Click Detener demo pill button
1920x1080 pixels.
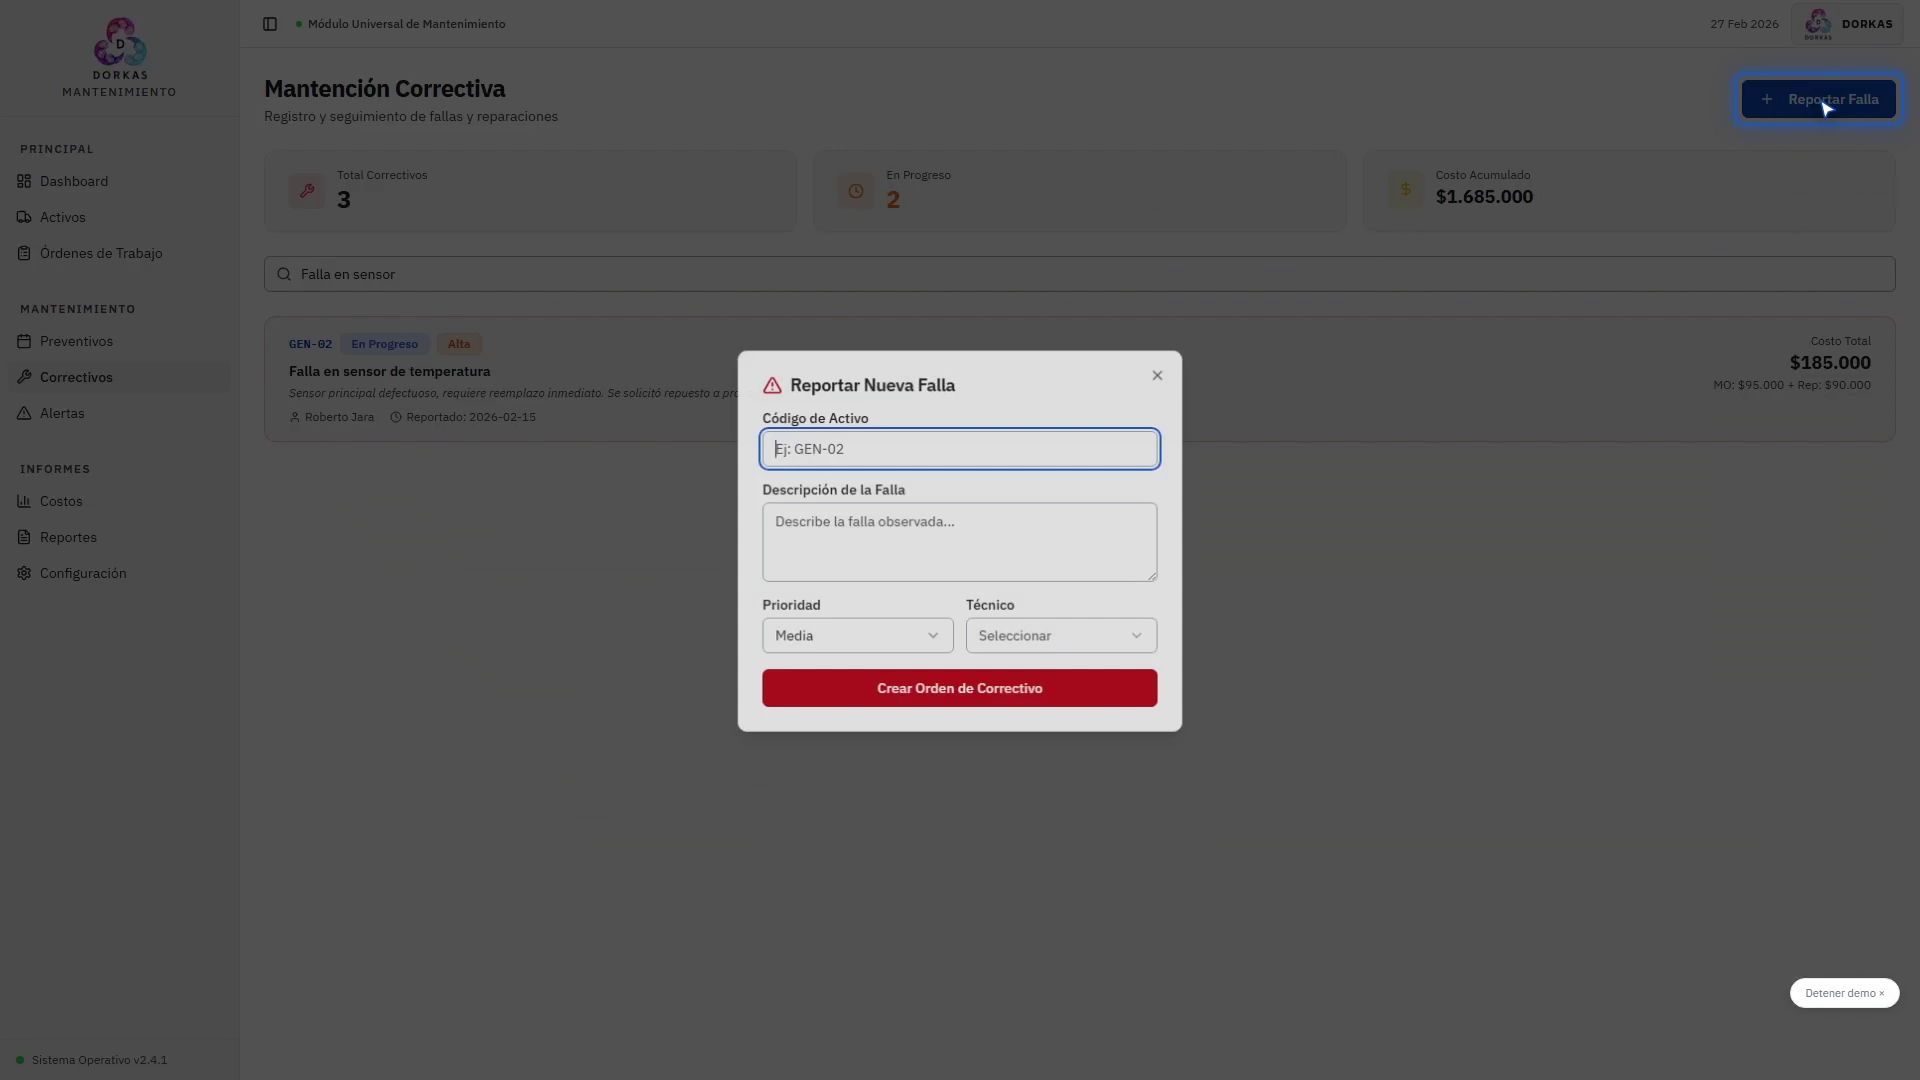click(1843, 993)
